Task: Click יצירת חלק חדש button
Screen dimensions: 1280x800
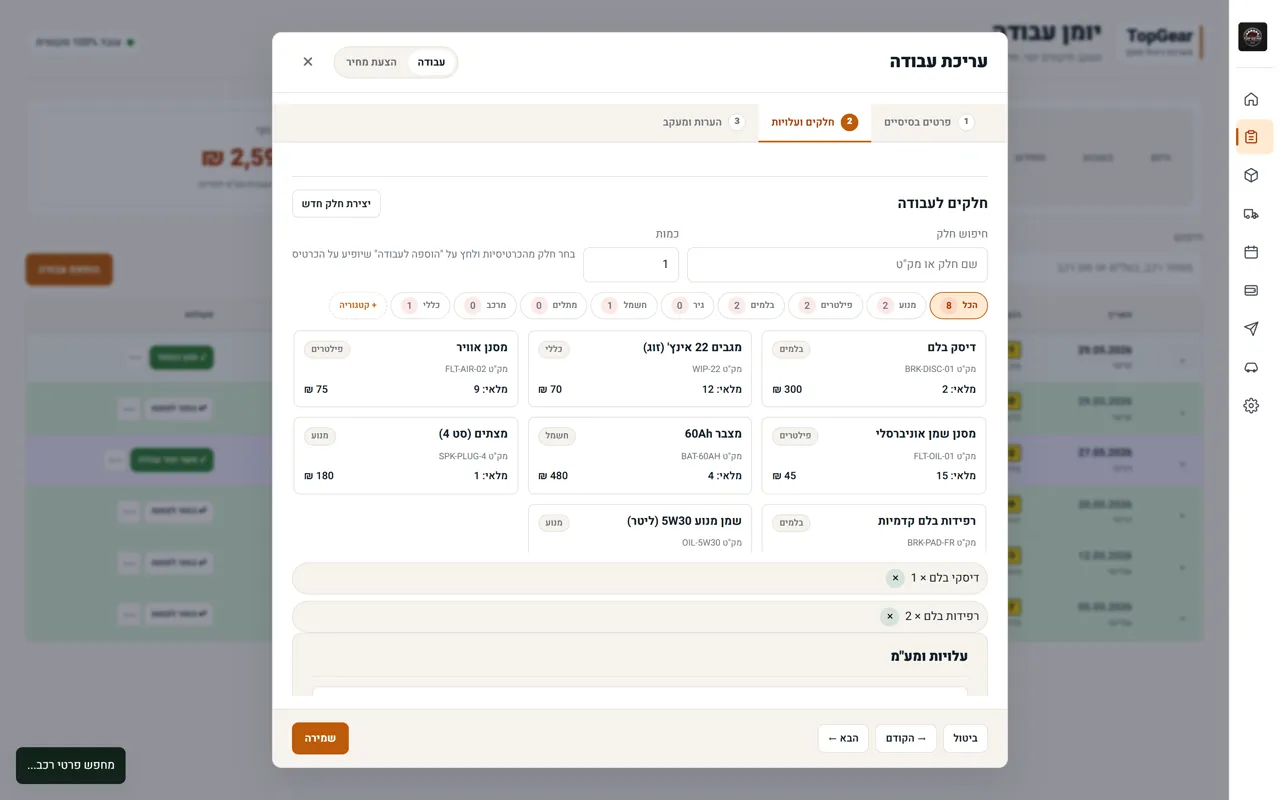Action: [336, 204]
